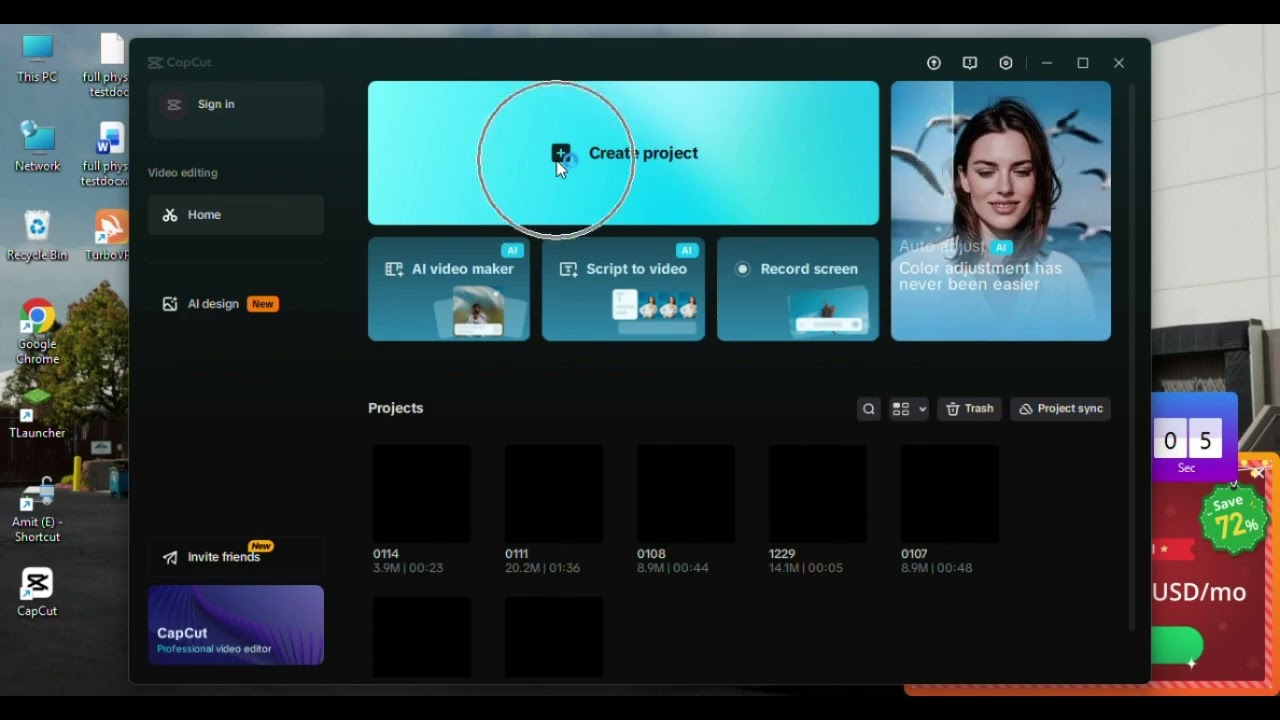Screen dimensions: 1280x720
Task: Click the paper plane Invite friends icon
Action: point(170,558)
